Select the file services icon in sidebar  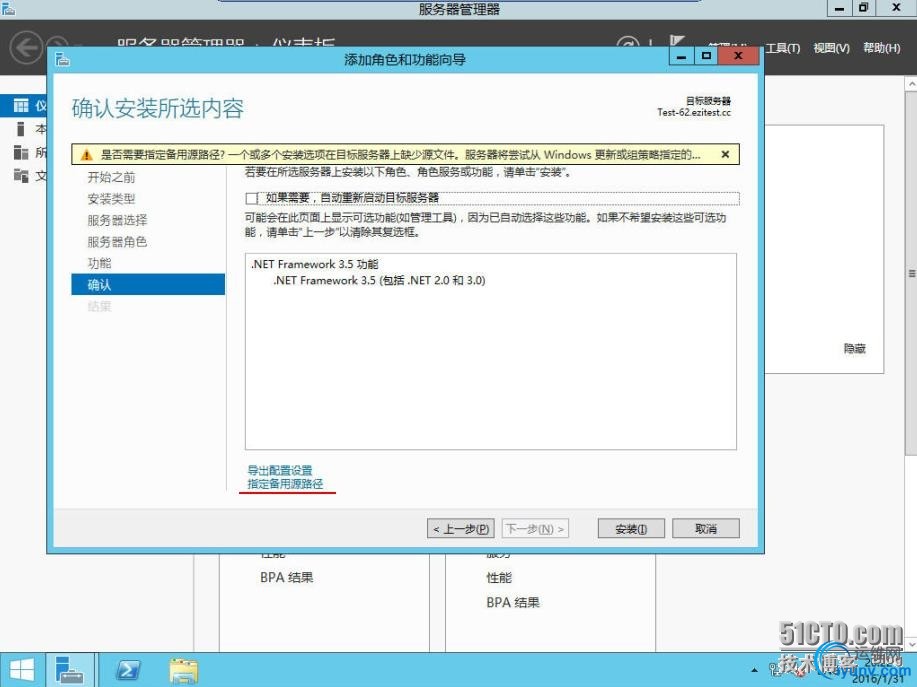[21, 175]
